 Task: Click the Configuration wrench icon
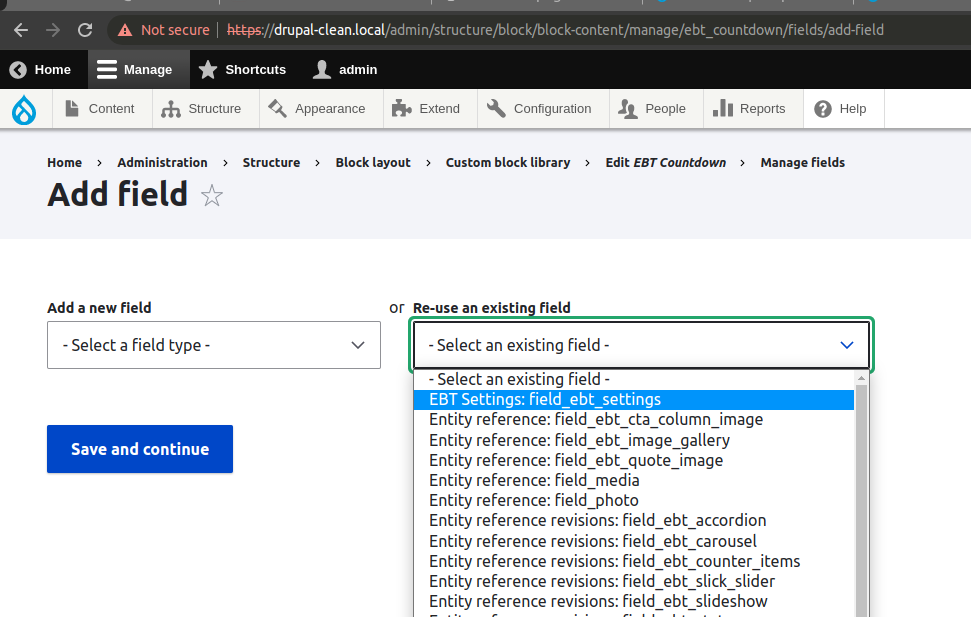[496, 108]
